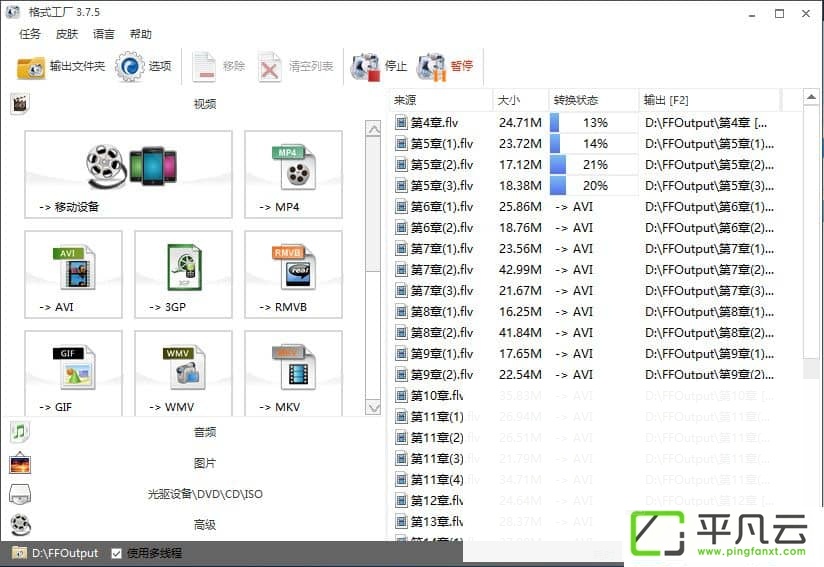The width and height of the screenshot is (824, 567).
Task: Sort by the 来源 column header
Action: tap(441, 100)
